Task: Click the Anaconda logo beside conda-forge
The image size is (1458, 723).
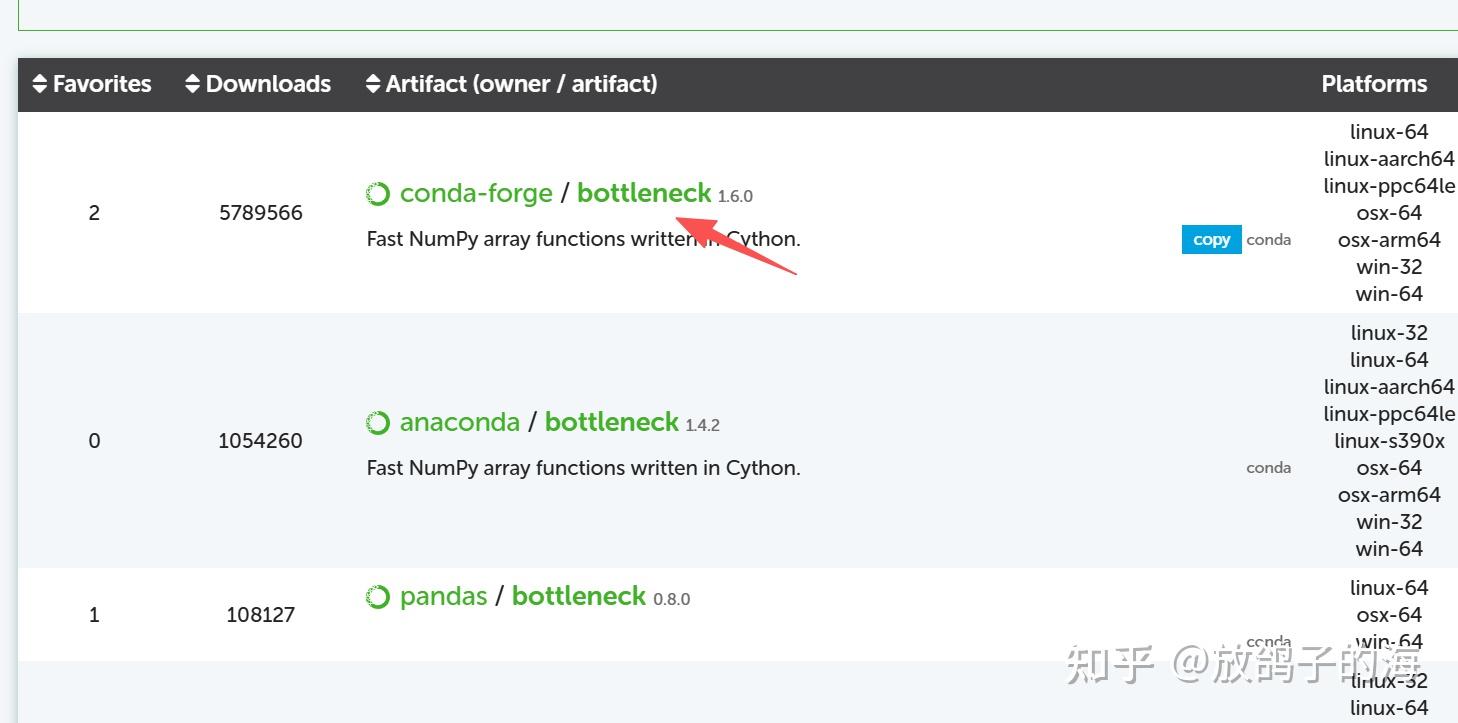Action: point(378,194)
